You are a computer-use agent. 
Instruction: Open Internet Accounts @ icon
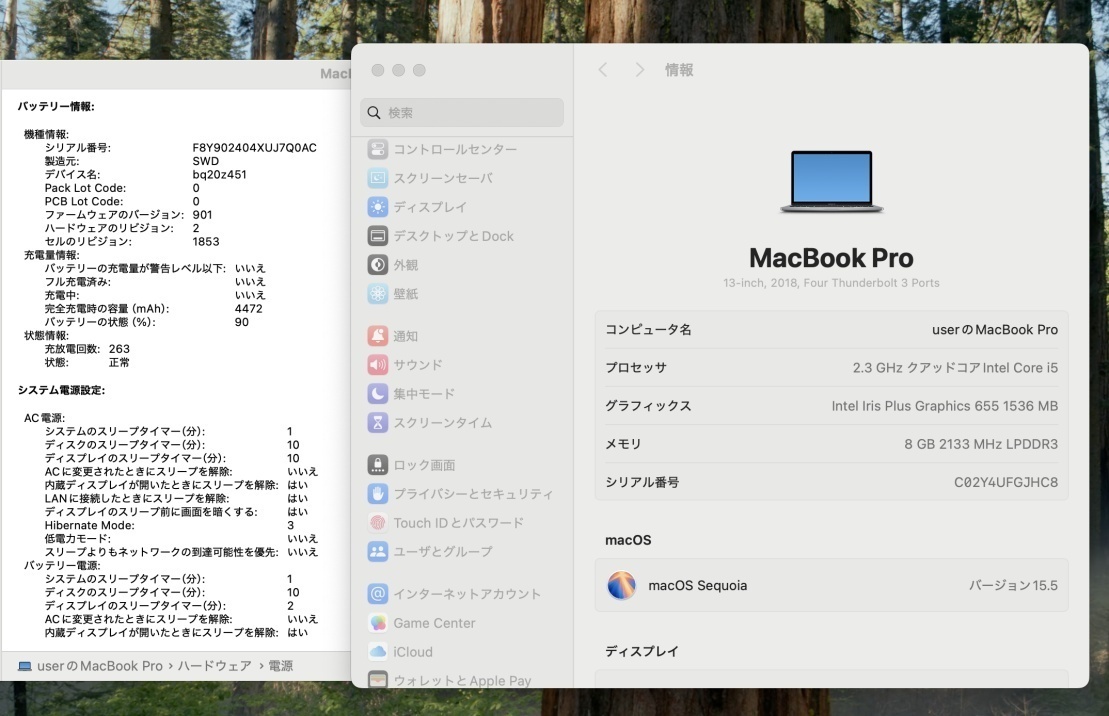(378, 594)
